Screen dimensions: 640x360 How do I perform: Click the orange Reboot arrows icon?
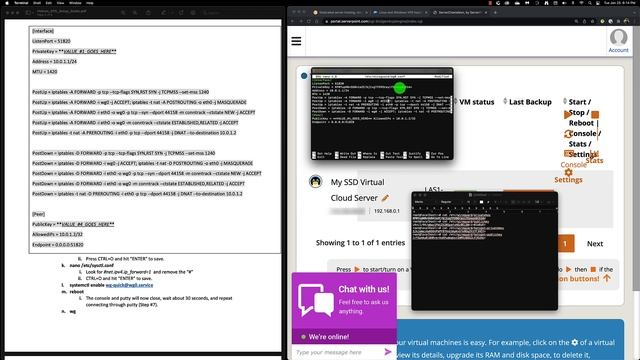(x=568, y=133)
